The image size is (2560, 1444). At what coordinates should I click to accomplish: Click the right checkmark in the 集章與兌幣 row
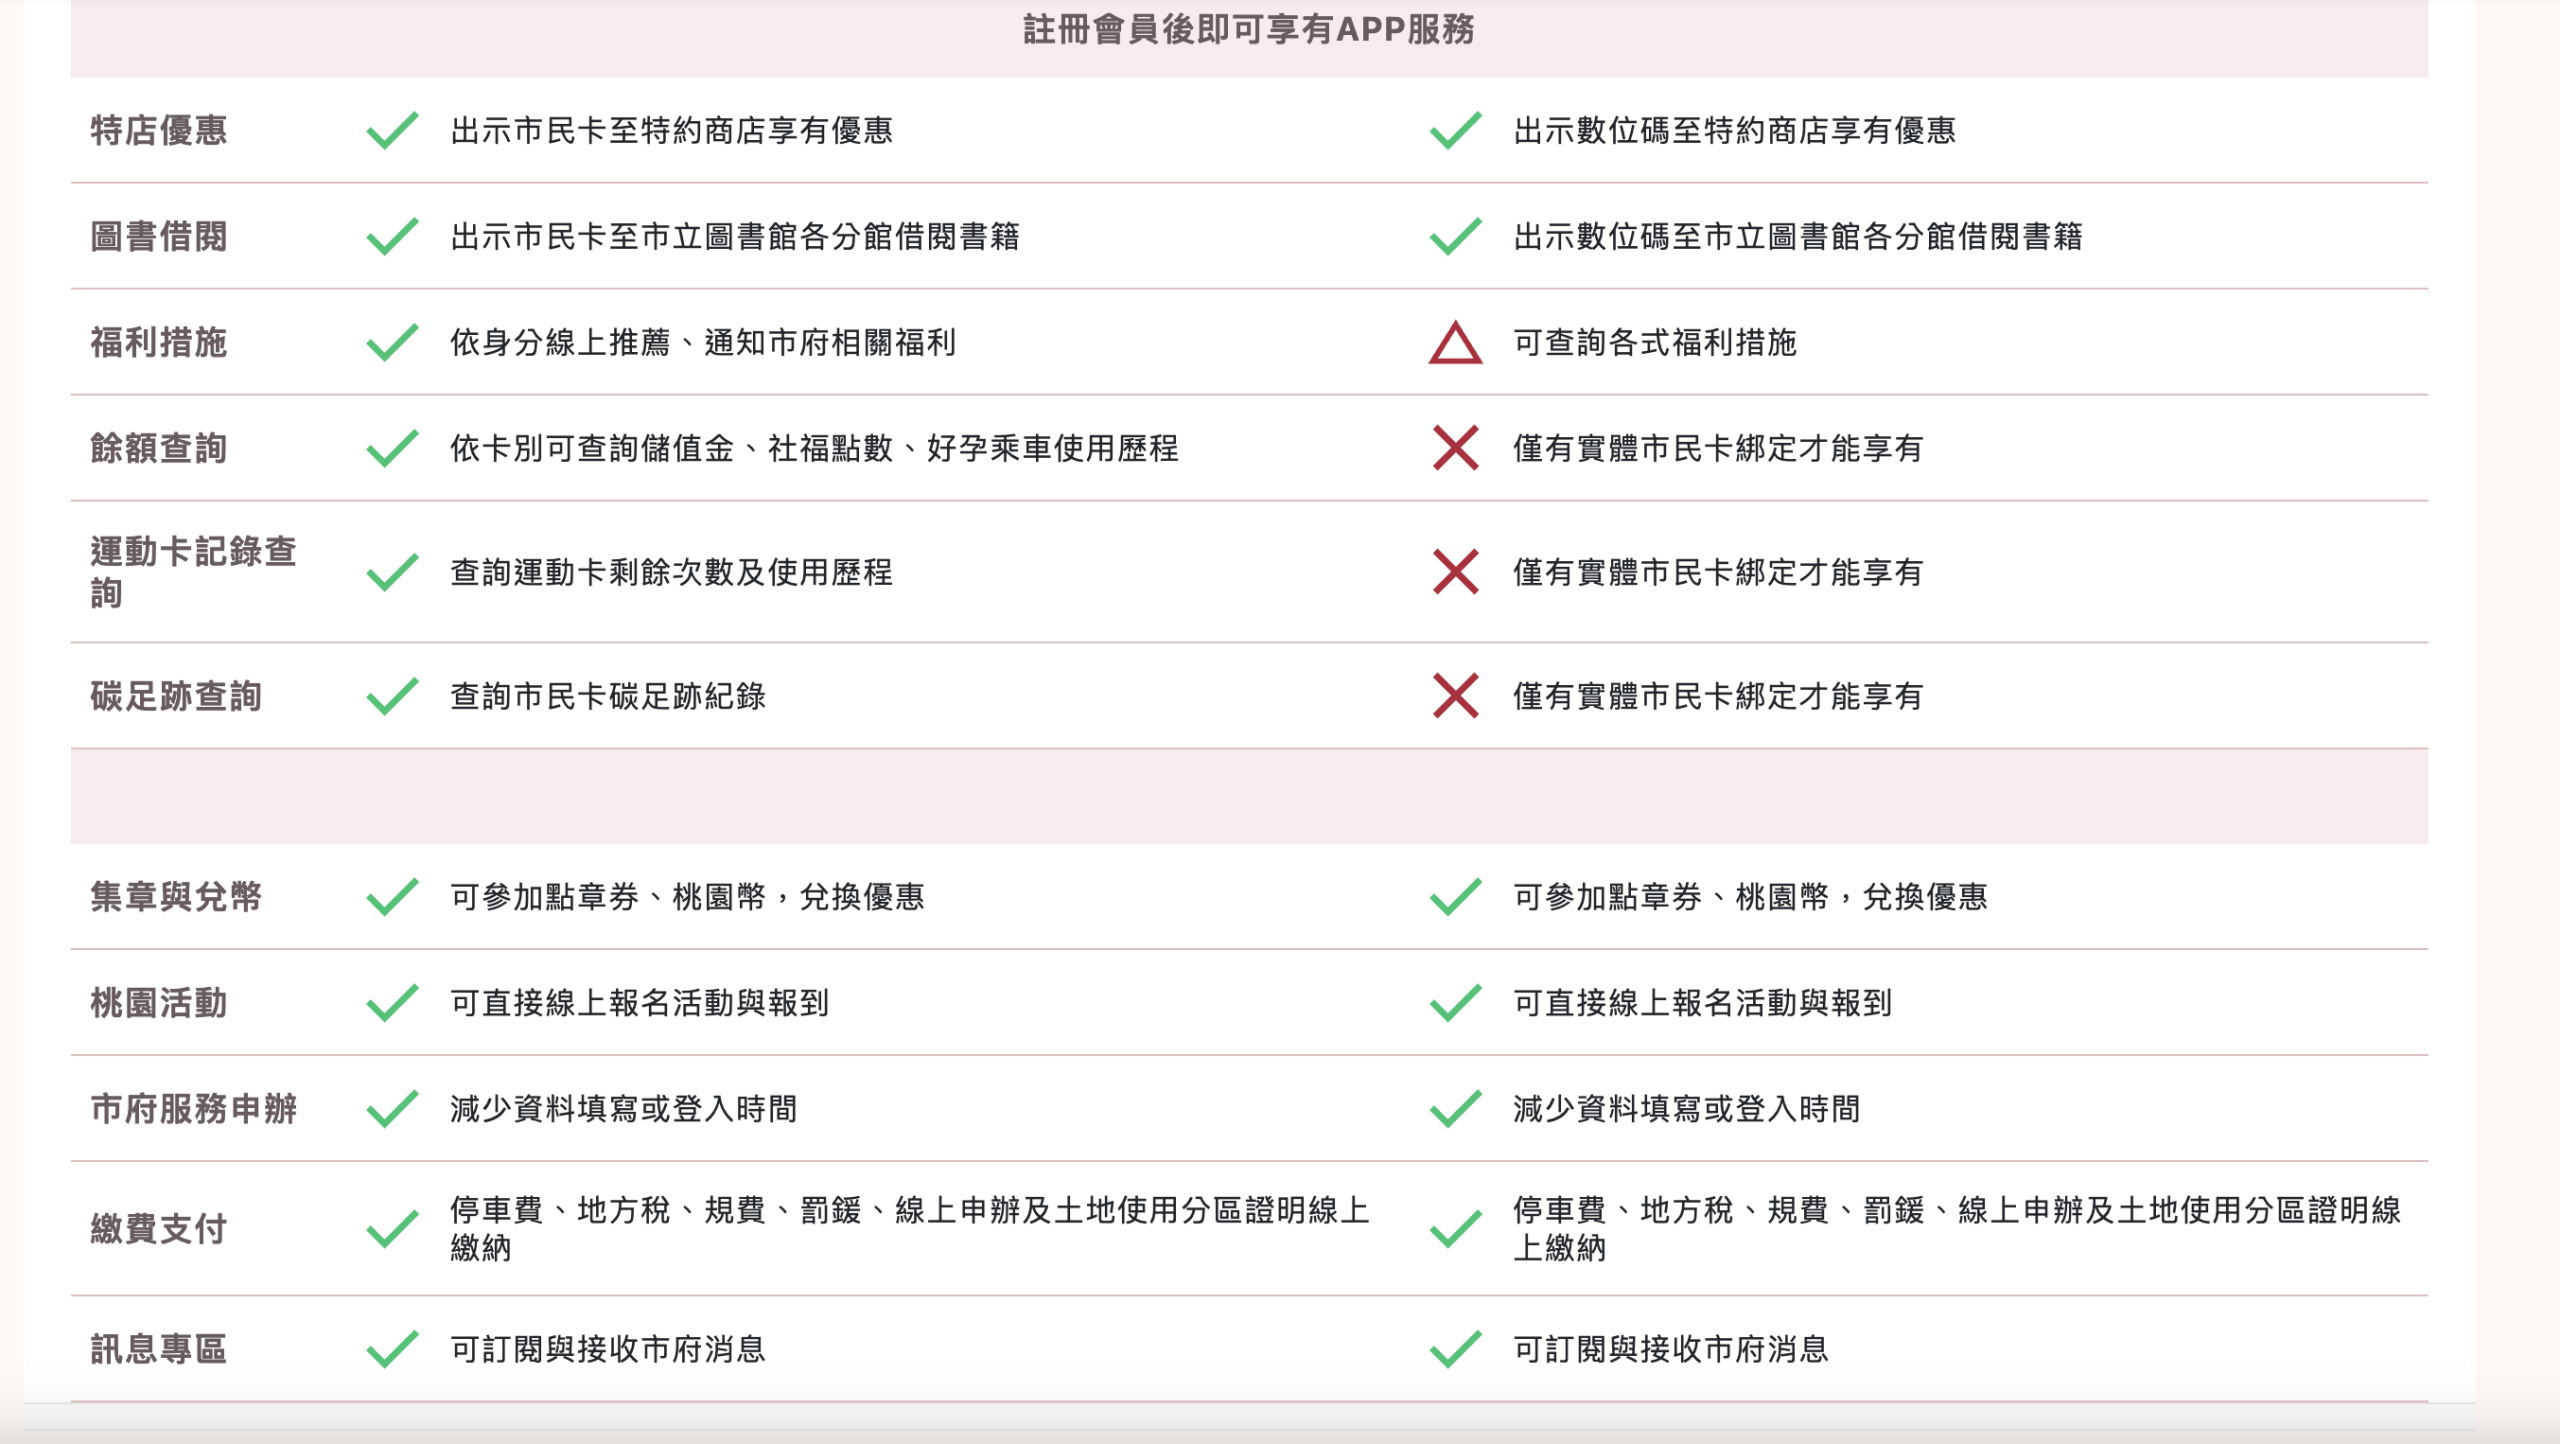(x=1455, y=897)
